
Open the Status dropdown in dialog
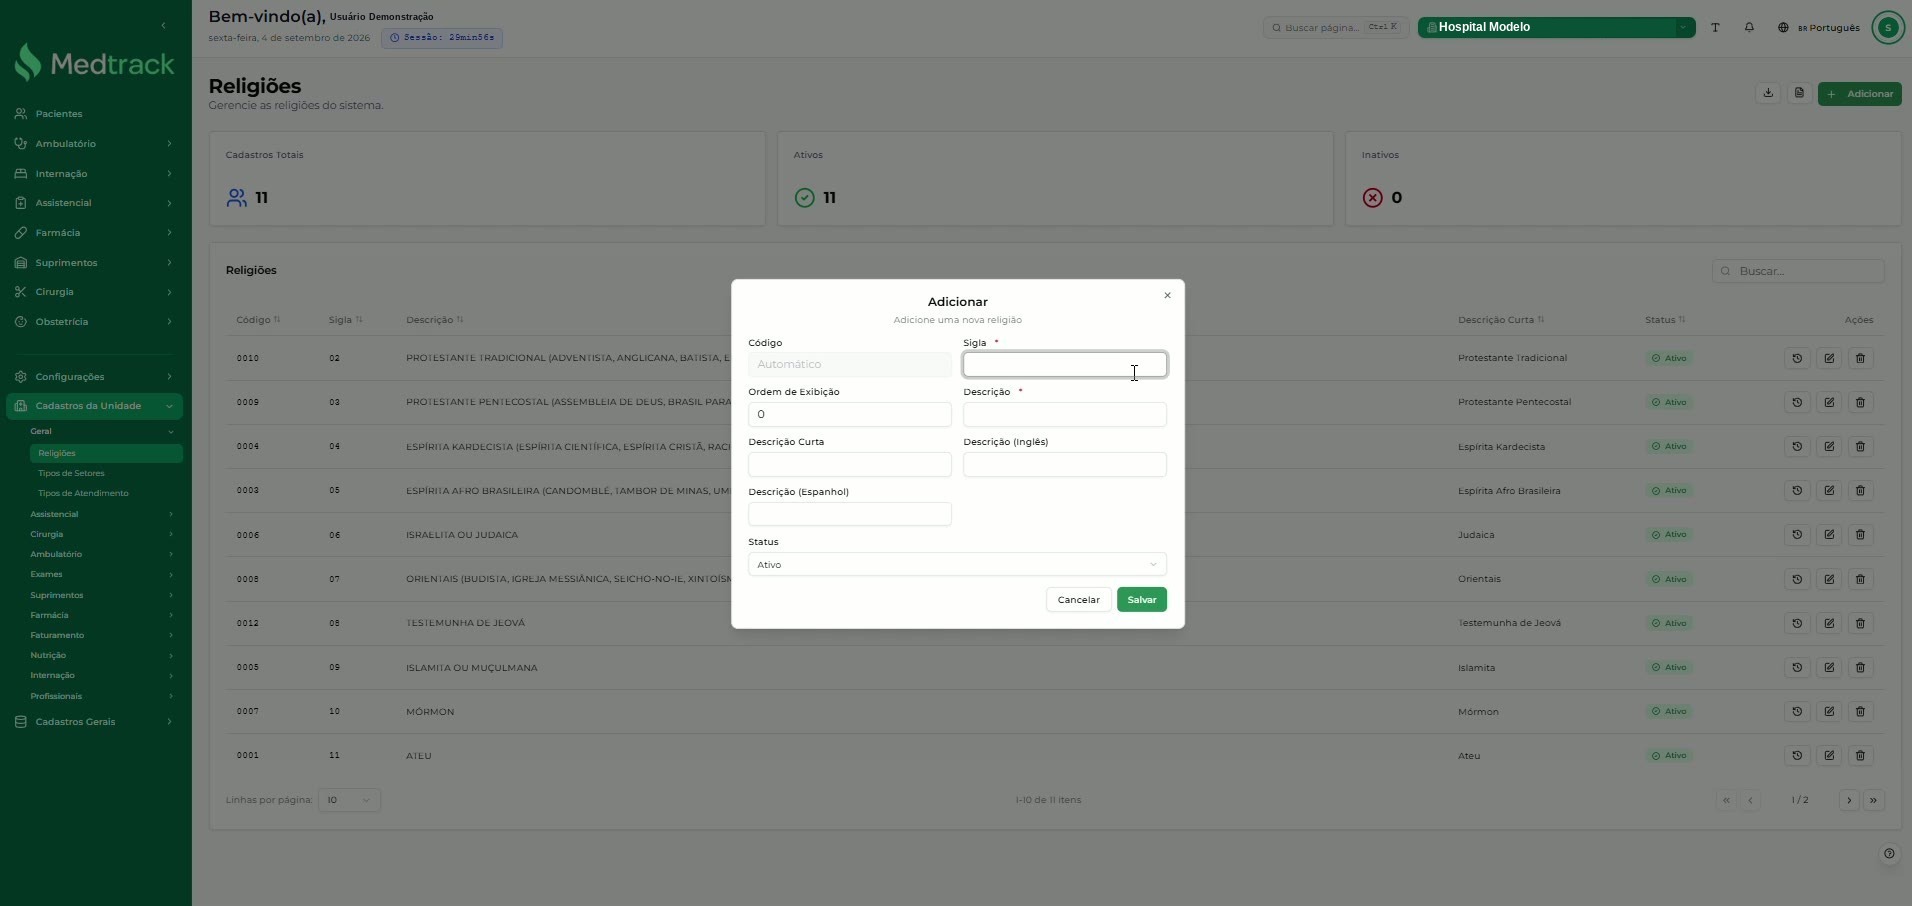[x=957, y=565]
